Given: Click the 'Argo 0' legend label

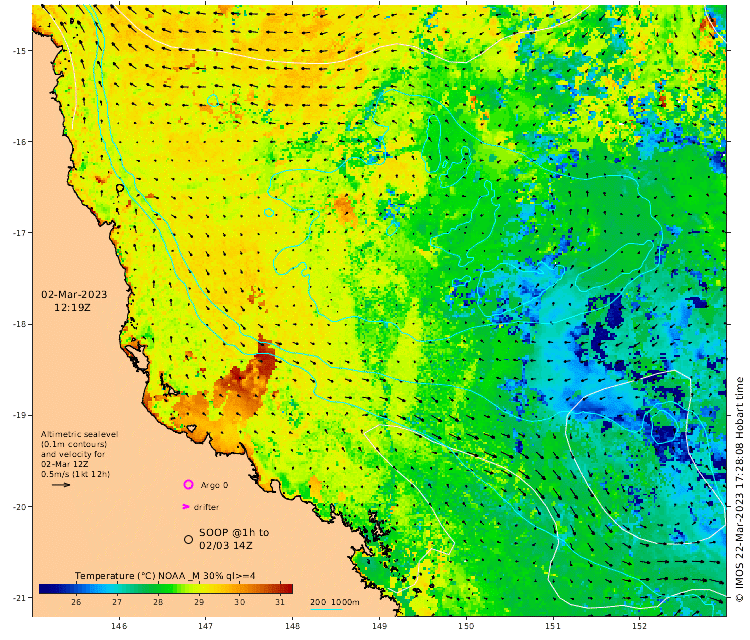Looking at the screenshot, I should pos(214,485).
